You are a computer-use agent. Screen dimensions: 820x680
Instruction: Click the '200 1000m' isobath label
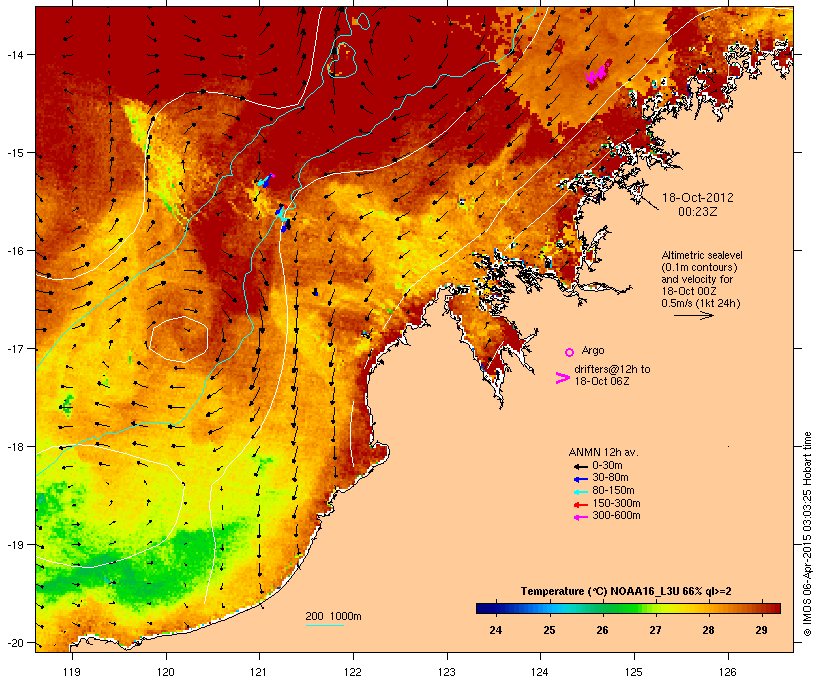click(x=333, y=616)
